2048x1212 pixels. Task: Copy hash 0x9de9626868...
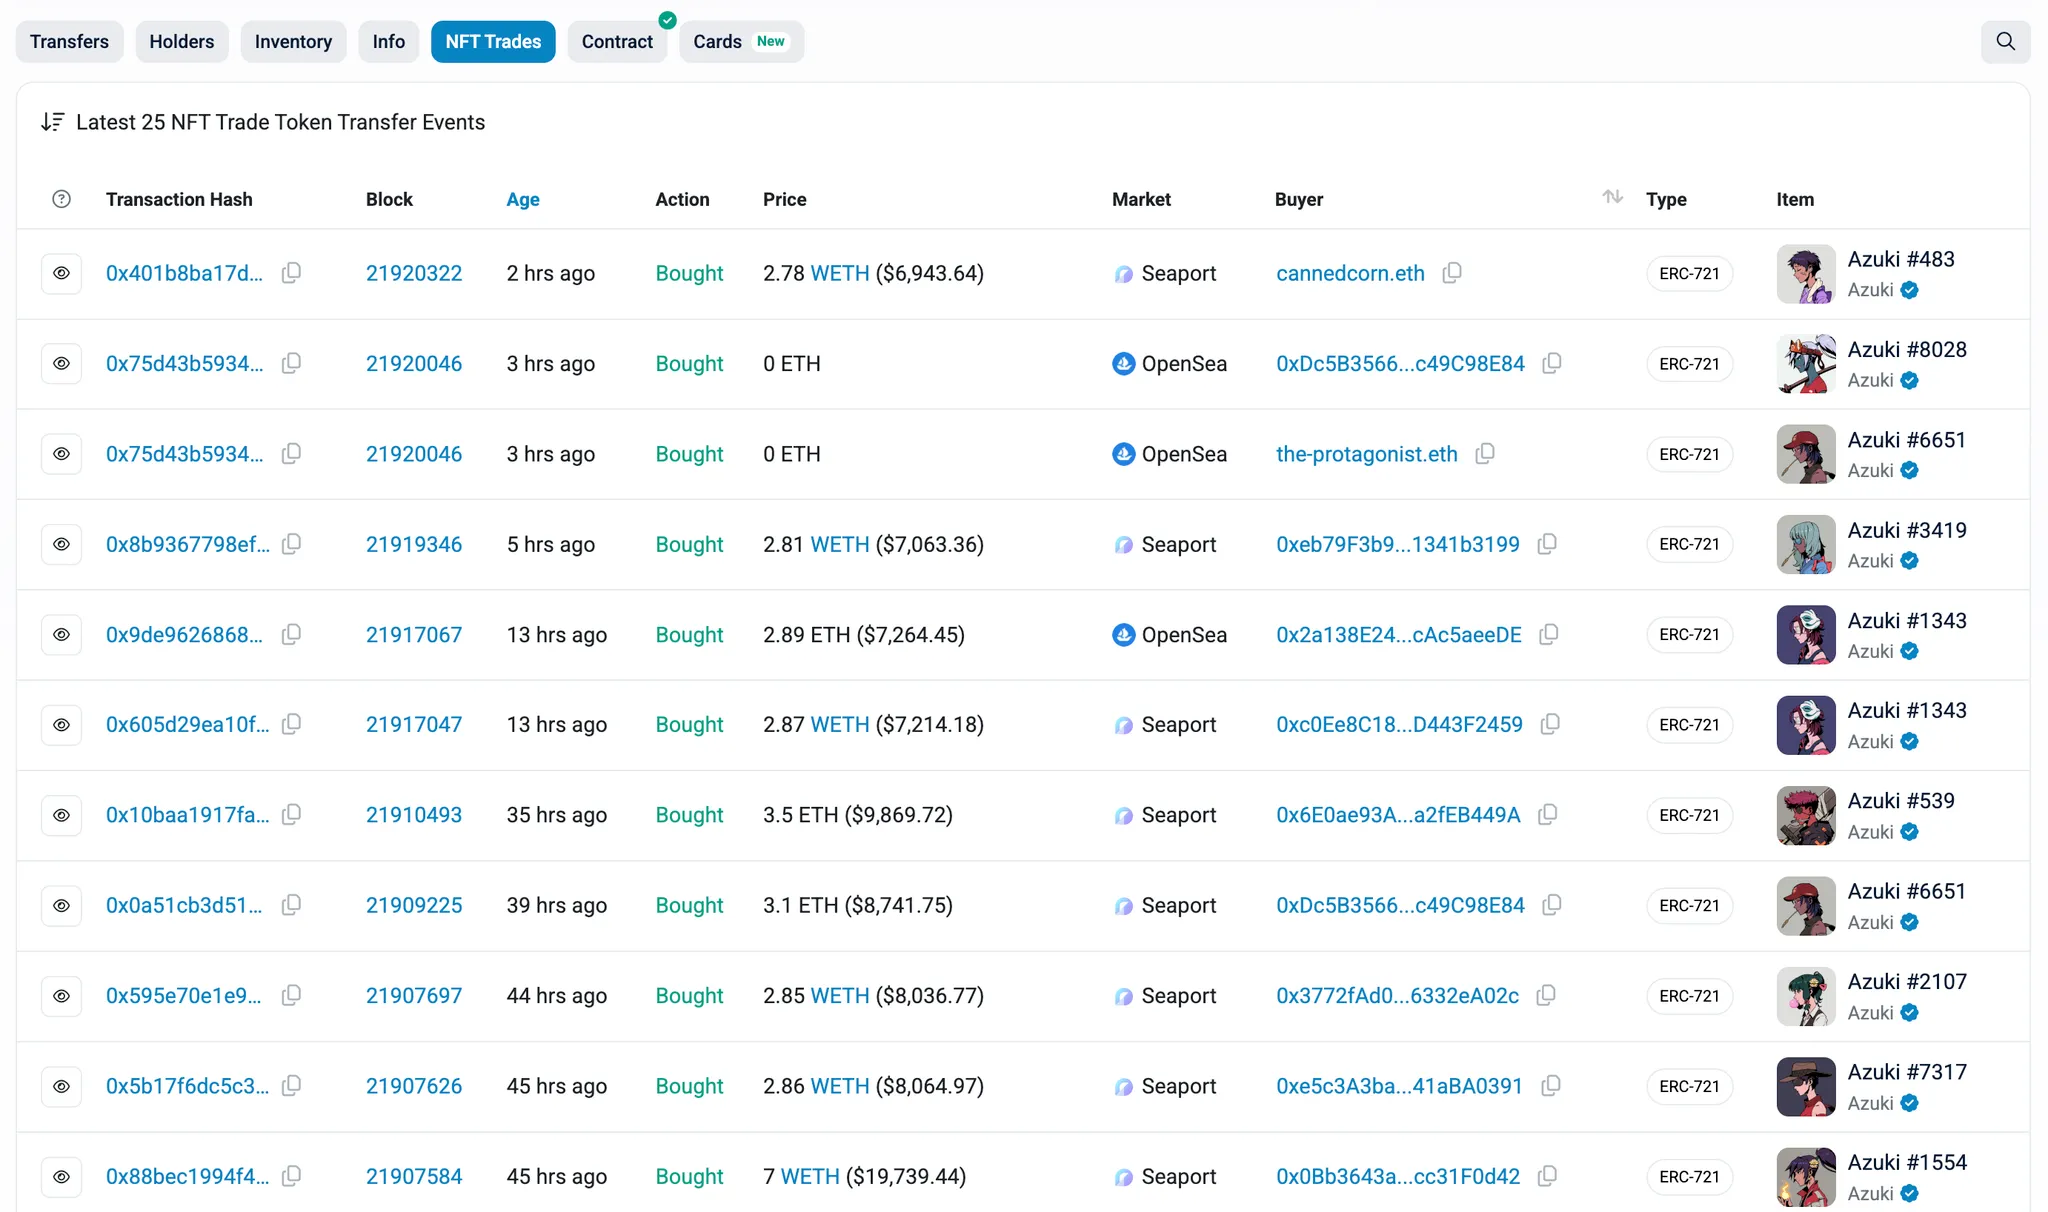coord(291,634)
